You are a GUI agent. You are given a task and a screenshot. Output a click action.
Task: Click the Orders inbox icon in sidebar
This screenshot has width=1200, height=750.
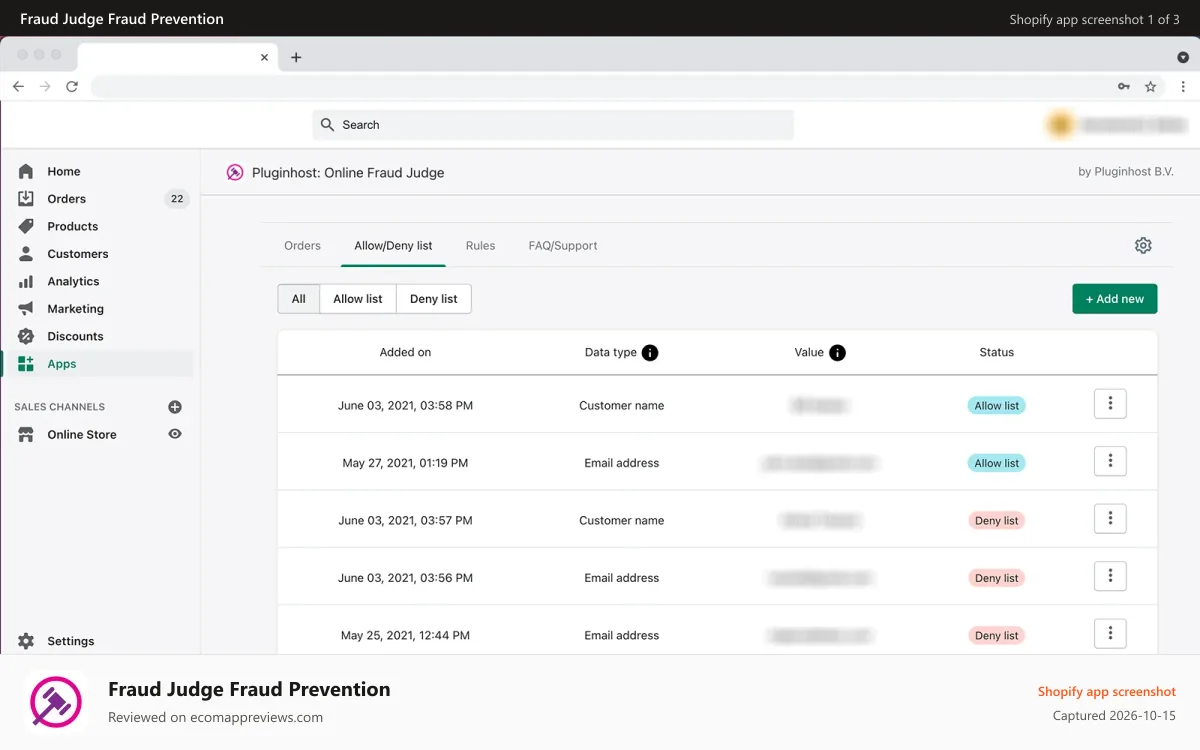click(x=26, y=199)
